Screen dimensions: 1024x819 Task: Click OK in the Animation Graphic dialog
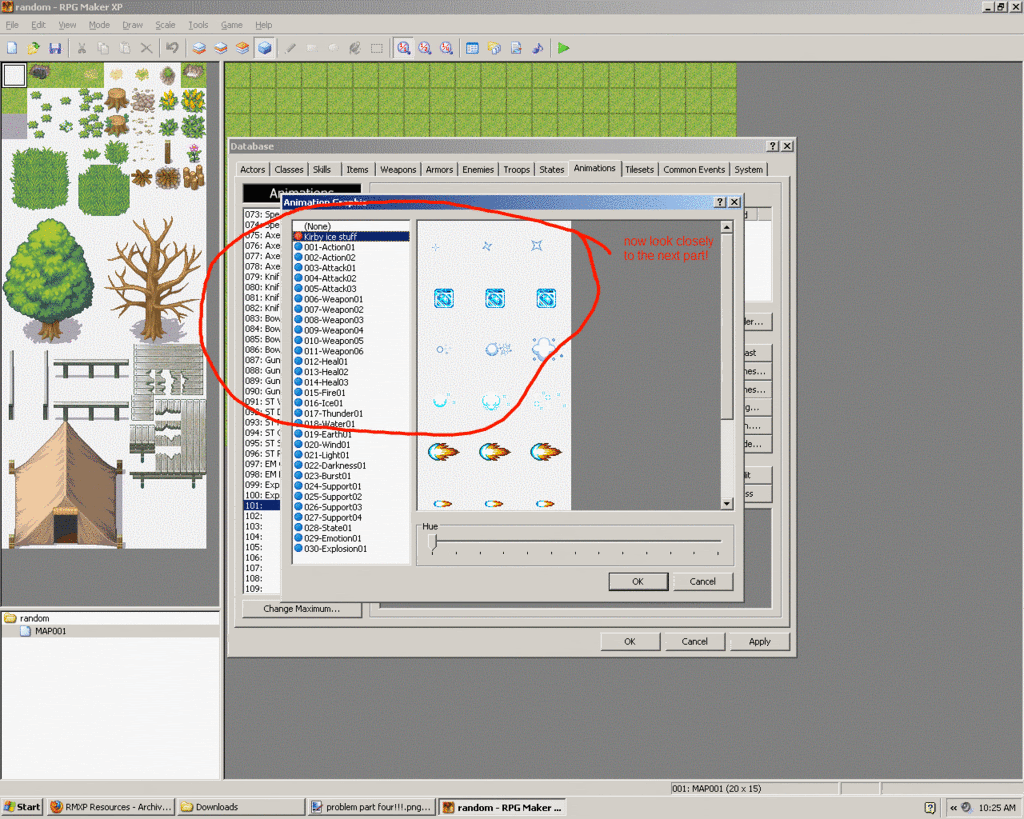coord(638,581)
